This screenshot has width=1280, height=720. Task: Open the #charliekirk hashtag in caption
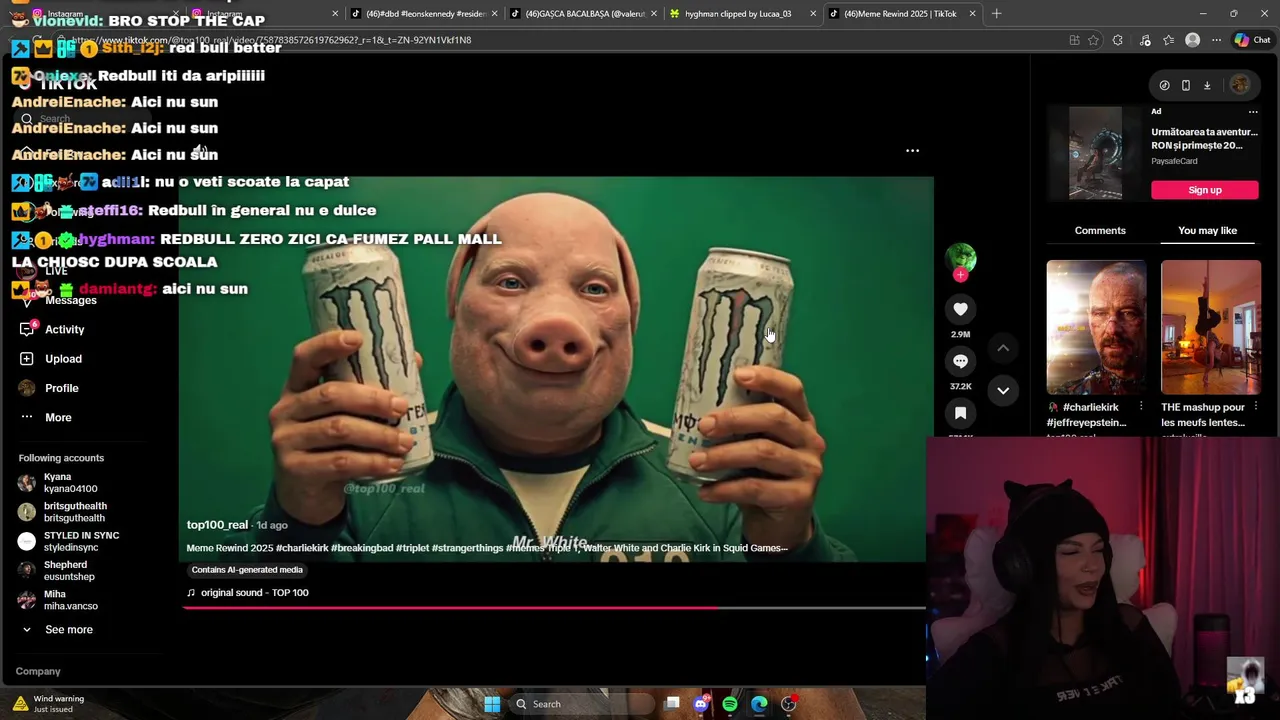click(302, 548)
